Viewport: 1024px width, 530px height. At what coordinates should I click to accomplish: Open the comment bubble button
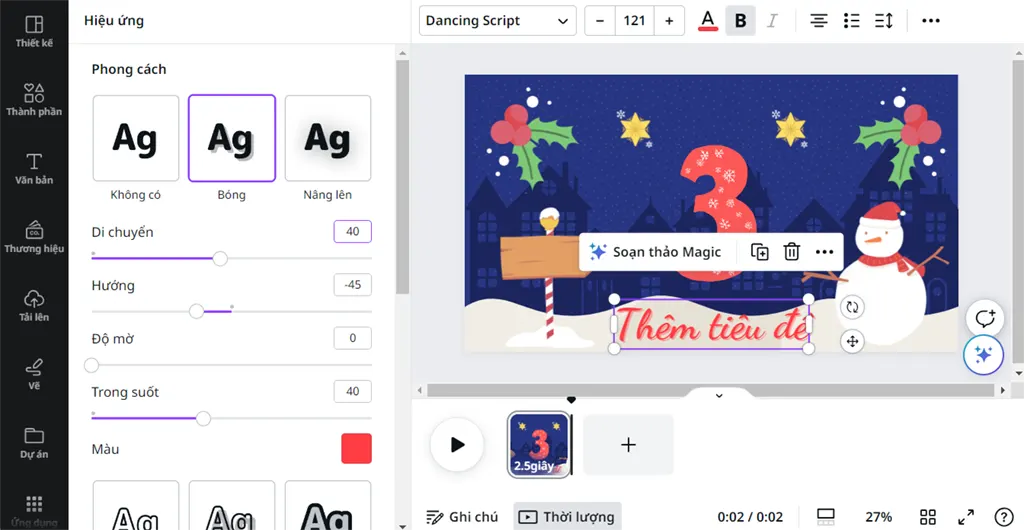(984, 319)
